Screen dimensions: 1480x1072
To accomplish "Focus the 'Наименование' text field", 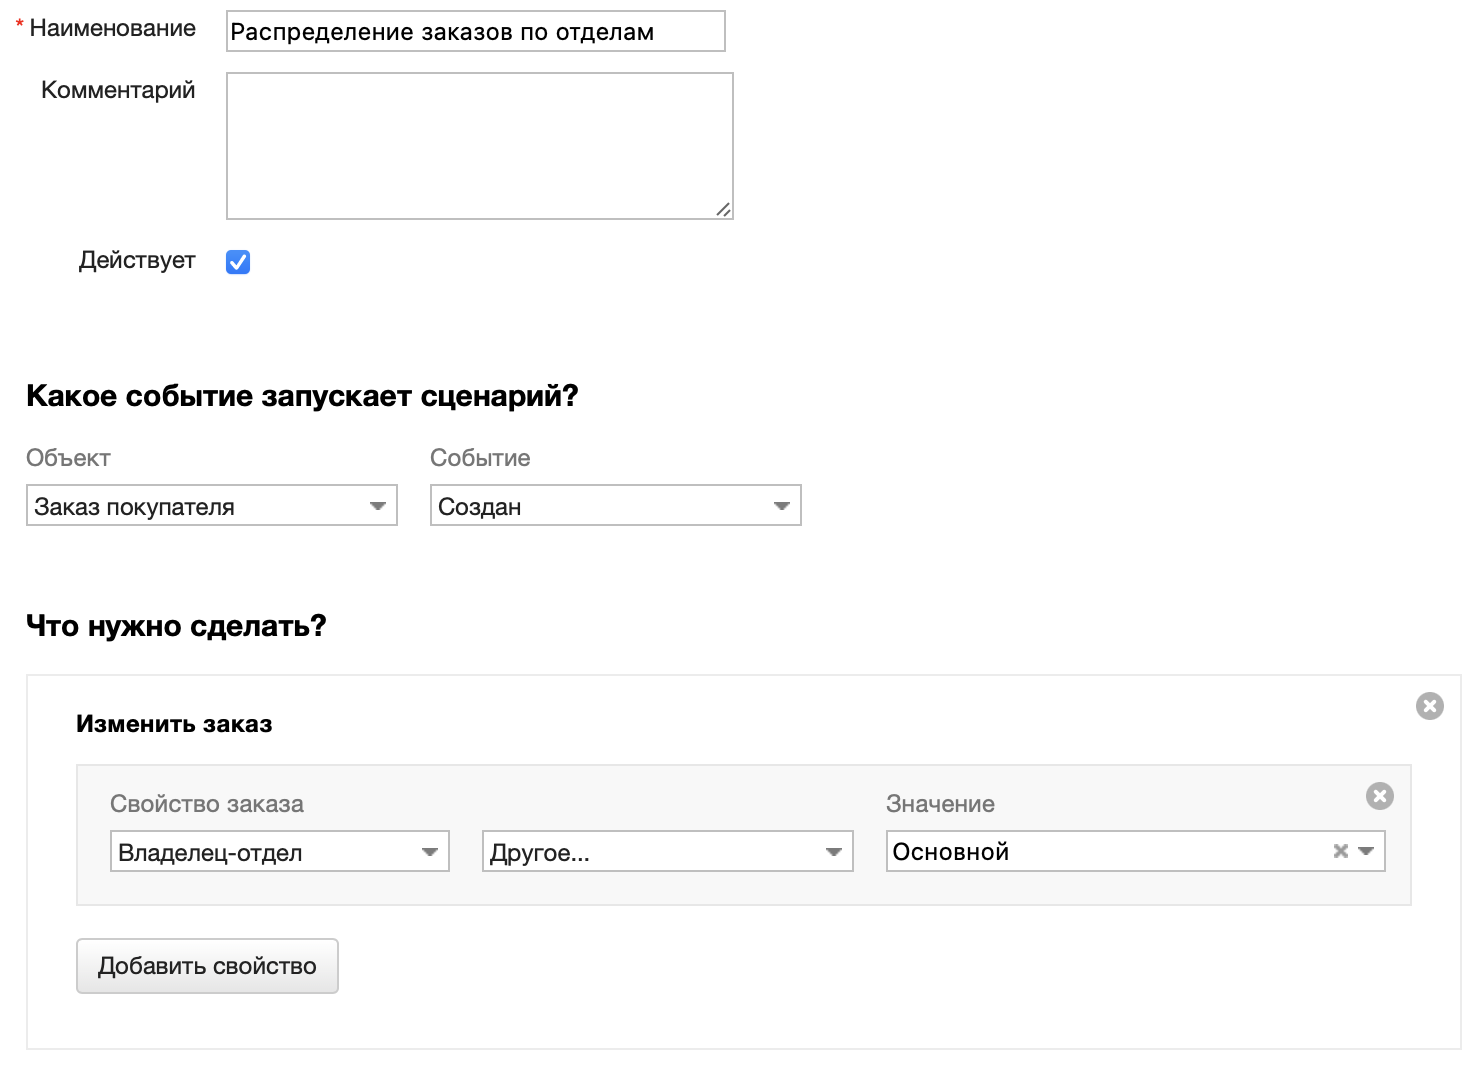I will tap(476, 31).
